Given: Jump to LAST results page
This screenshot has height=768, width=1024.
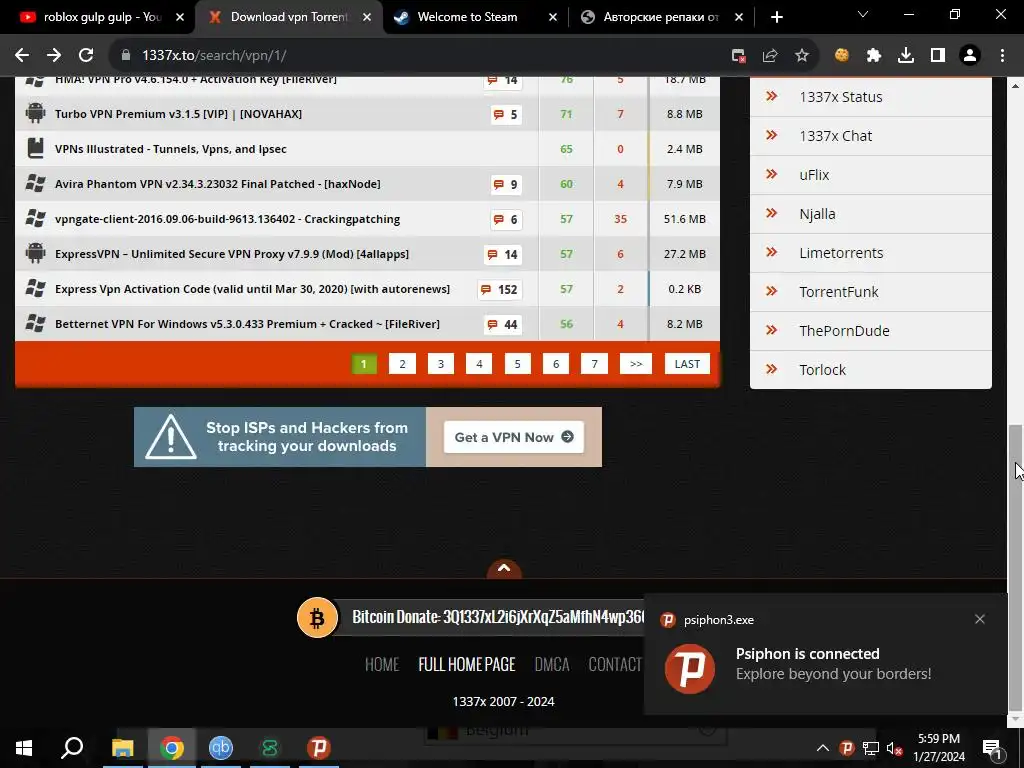Looking at the screenshot, I should click(687, 364).
